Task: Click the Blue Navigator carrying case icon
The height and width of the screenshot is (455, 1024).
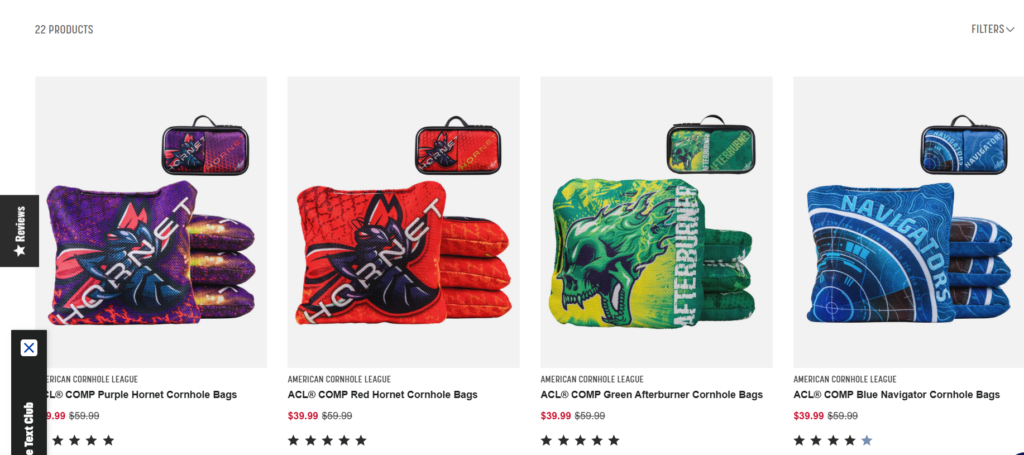Action: click(964, 145)
